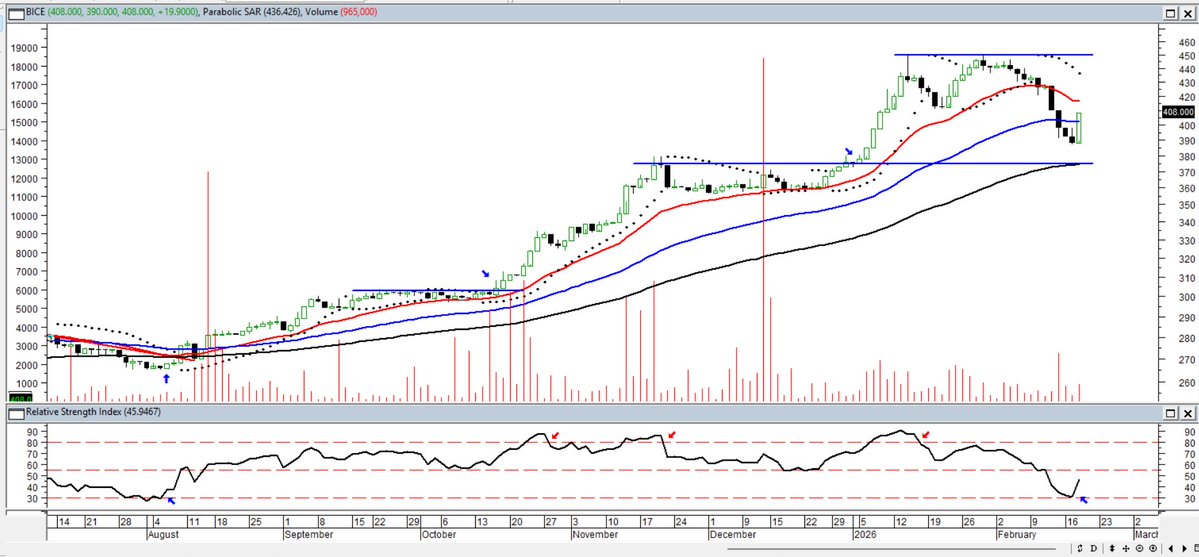The width and height of the screenshot is (1199, 557).
Task: Close the Relative Strength Index pane
Action: tap(1187, 413)
